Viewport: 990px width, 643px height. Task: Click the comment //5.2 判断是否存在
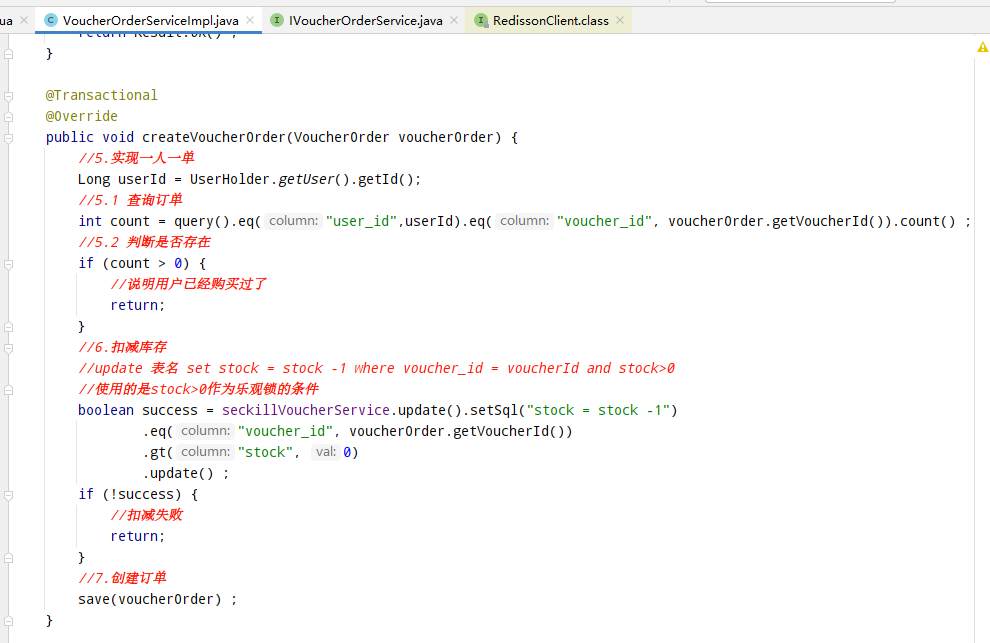[x=145, y=242]
